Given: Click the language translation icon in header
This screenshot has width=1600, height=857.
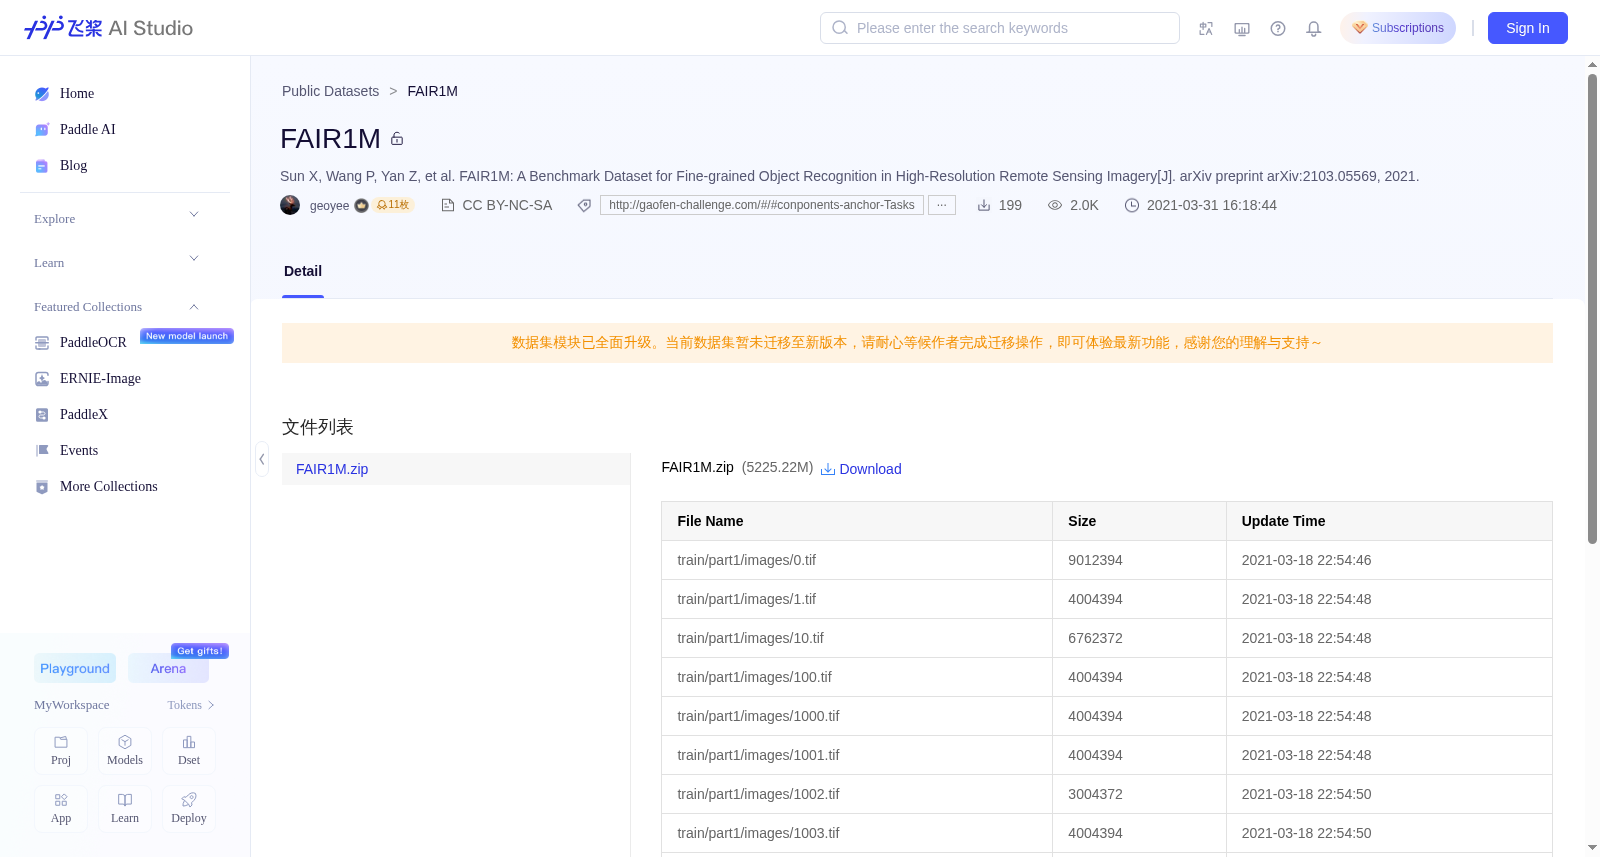Looking at the screenshot, I should pyautogui.click(x=1206, y=29).
